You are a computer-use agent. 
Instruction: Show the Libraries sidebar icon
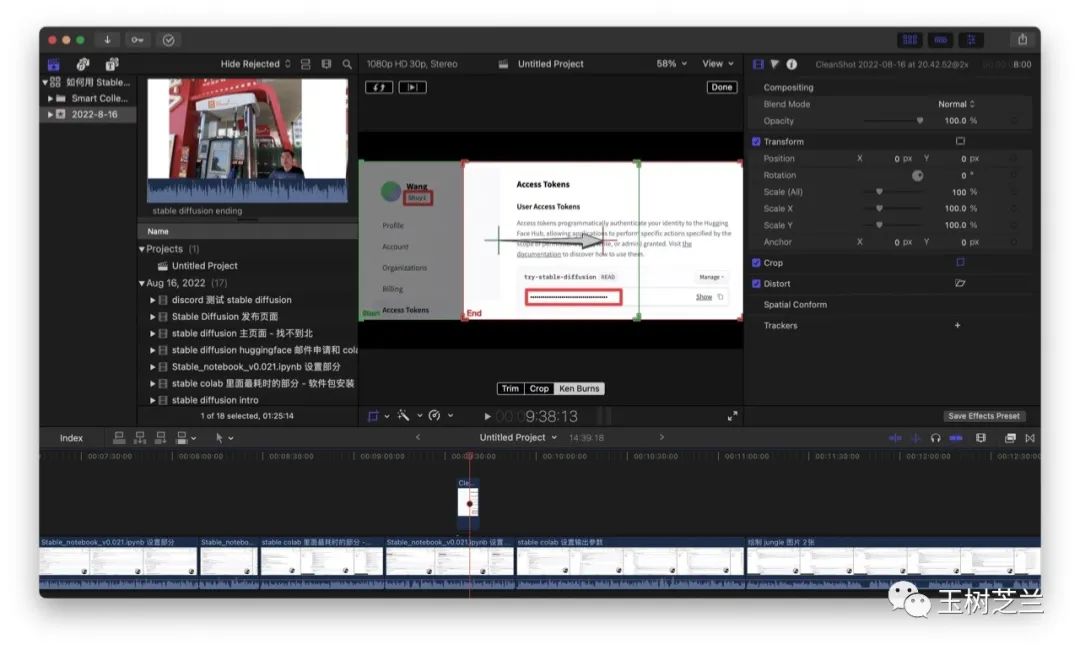54,65
